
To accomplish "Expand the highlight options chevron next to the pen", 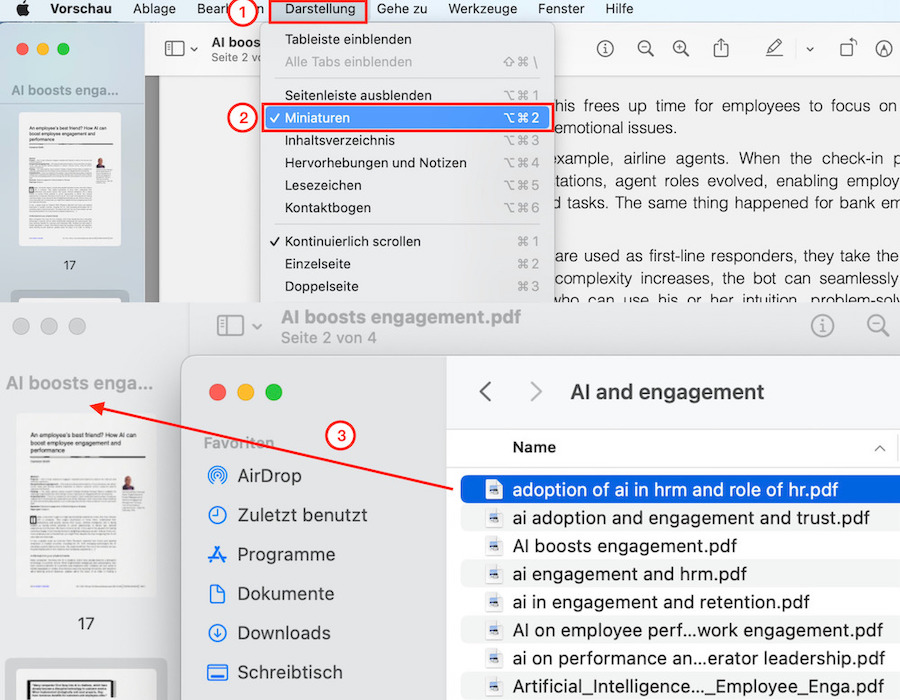I will (x=810, y=49).
